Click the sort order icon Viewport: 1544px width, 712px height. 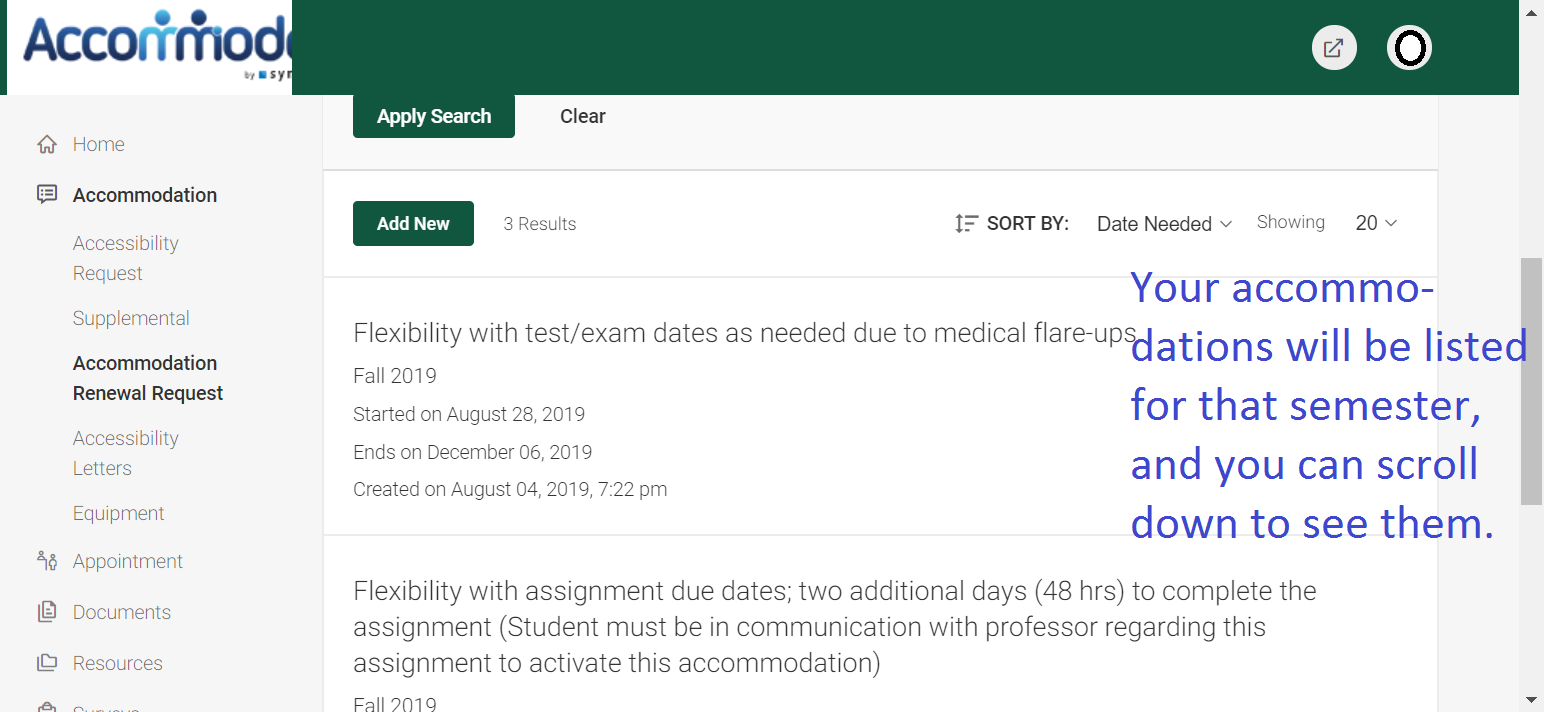[x=966, y=224]
